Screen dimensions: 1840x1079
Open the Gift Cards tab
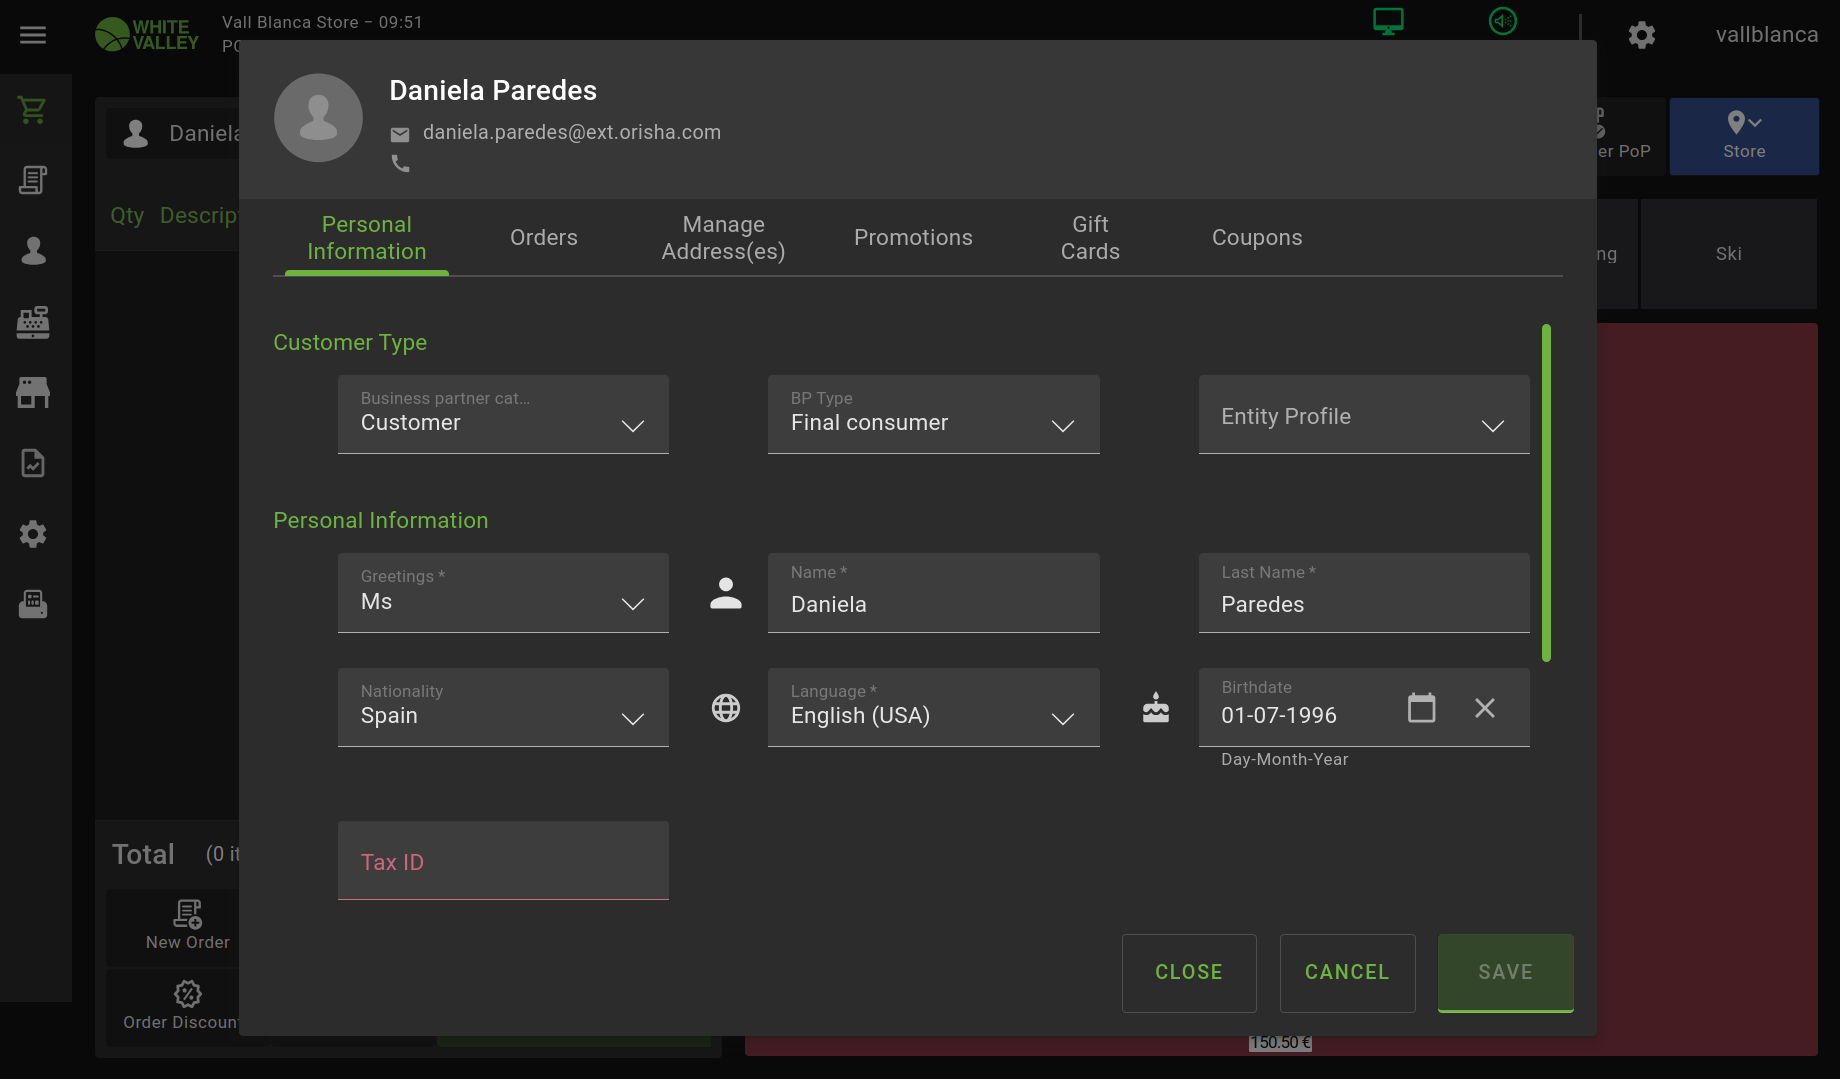[1089, 238]
